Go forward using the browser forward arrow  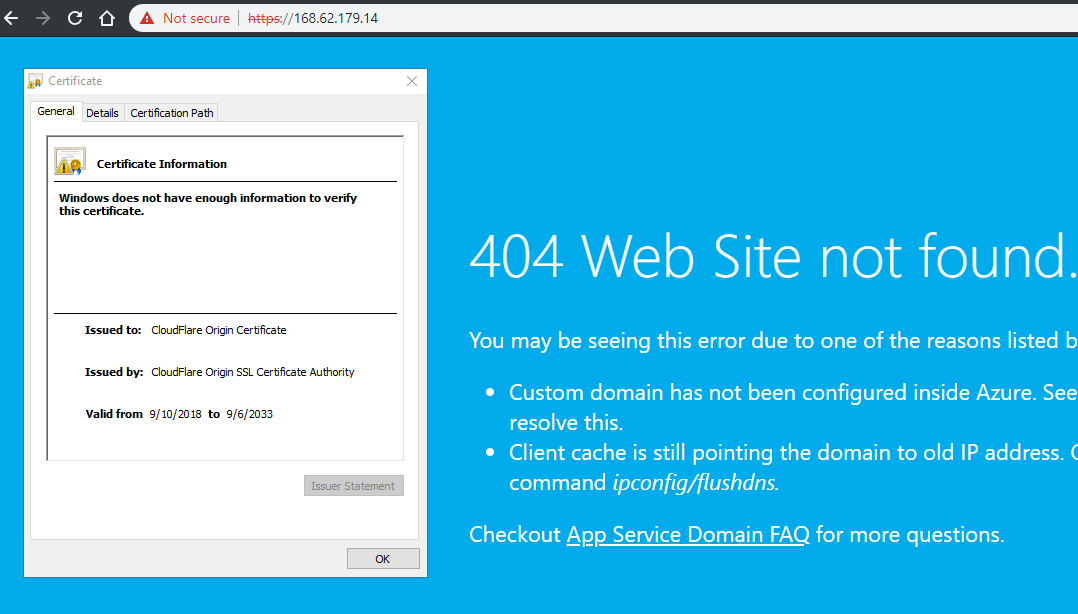click(43, 19)
